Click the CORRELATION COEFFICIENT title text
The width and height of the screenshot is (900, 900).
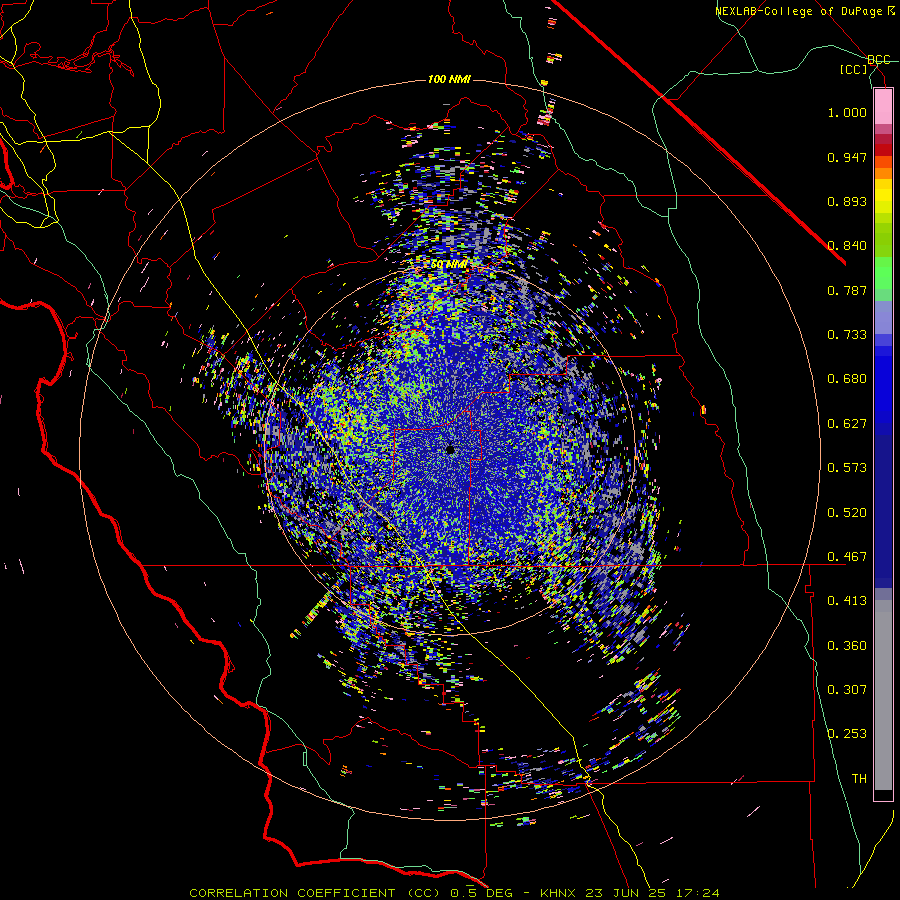(x=292, y=893)
